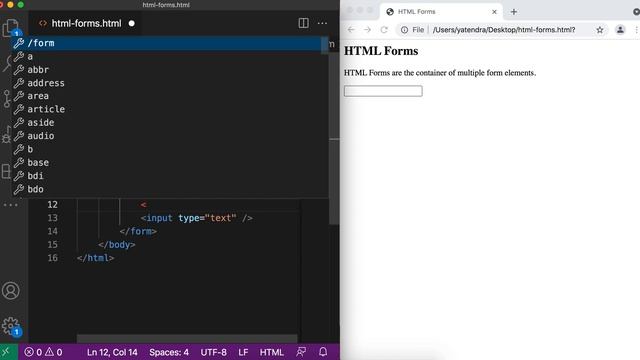Select the HTML Forms browser tab
Image resolution: width=640 pixels, height=360 pixels.
tap(442, 12)
